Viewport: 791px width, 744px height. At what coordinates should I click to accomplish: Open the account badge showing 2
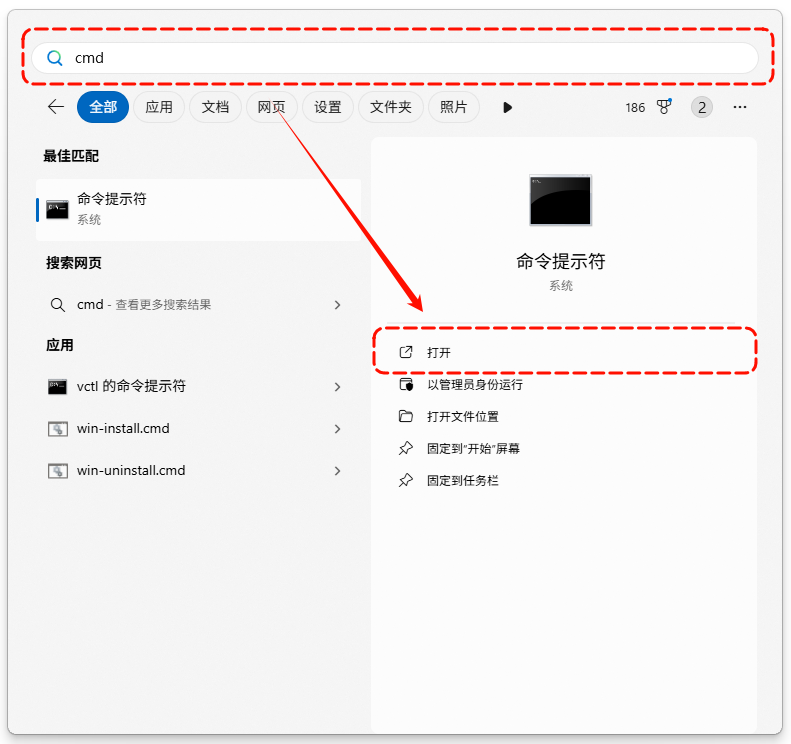click(702, 107)
